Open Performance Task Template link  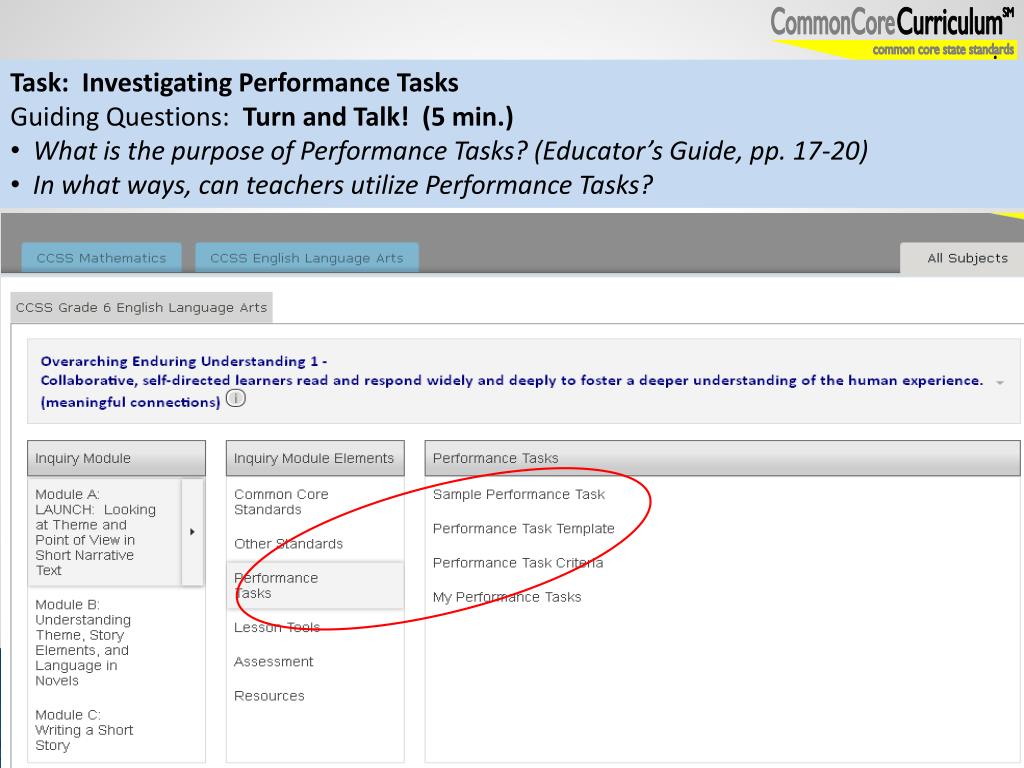pos(523,528)
